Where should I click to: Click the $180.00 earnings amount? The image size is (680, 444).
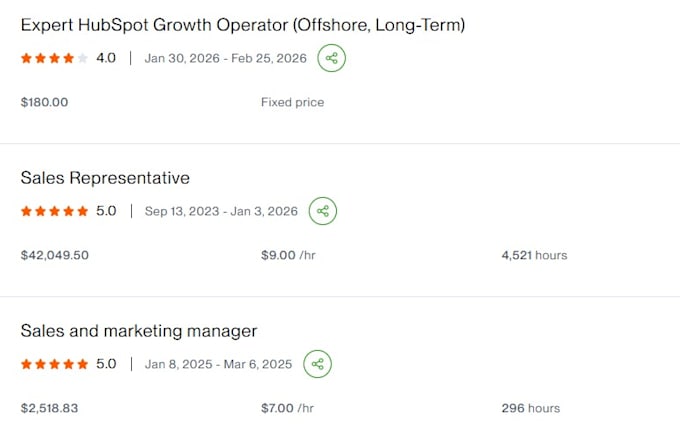(x=44, y=102)
